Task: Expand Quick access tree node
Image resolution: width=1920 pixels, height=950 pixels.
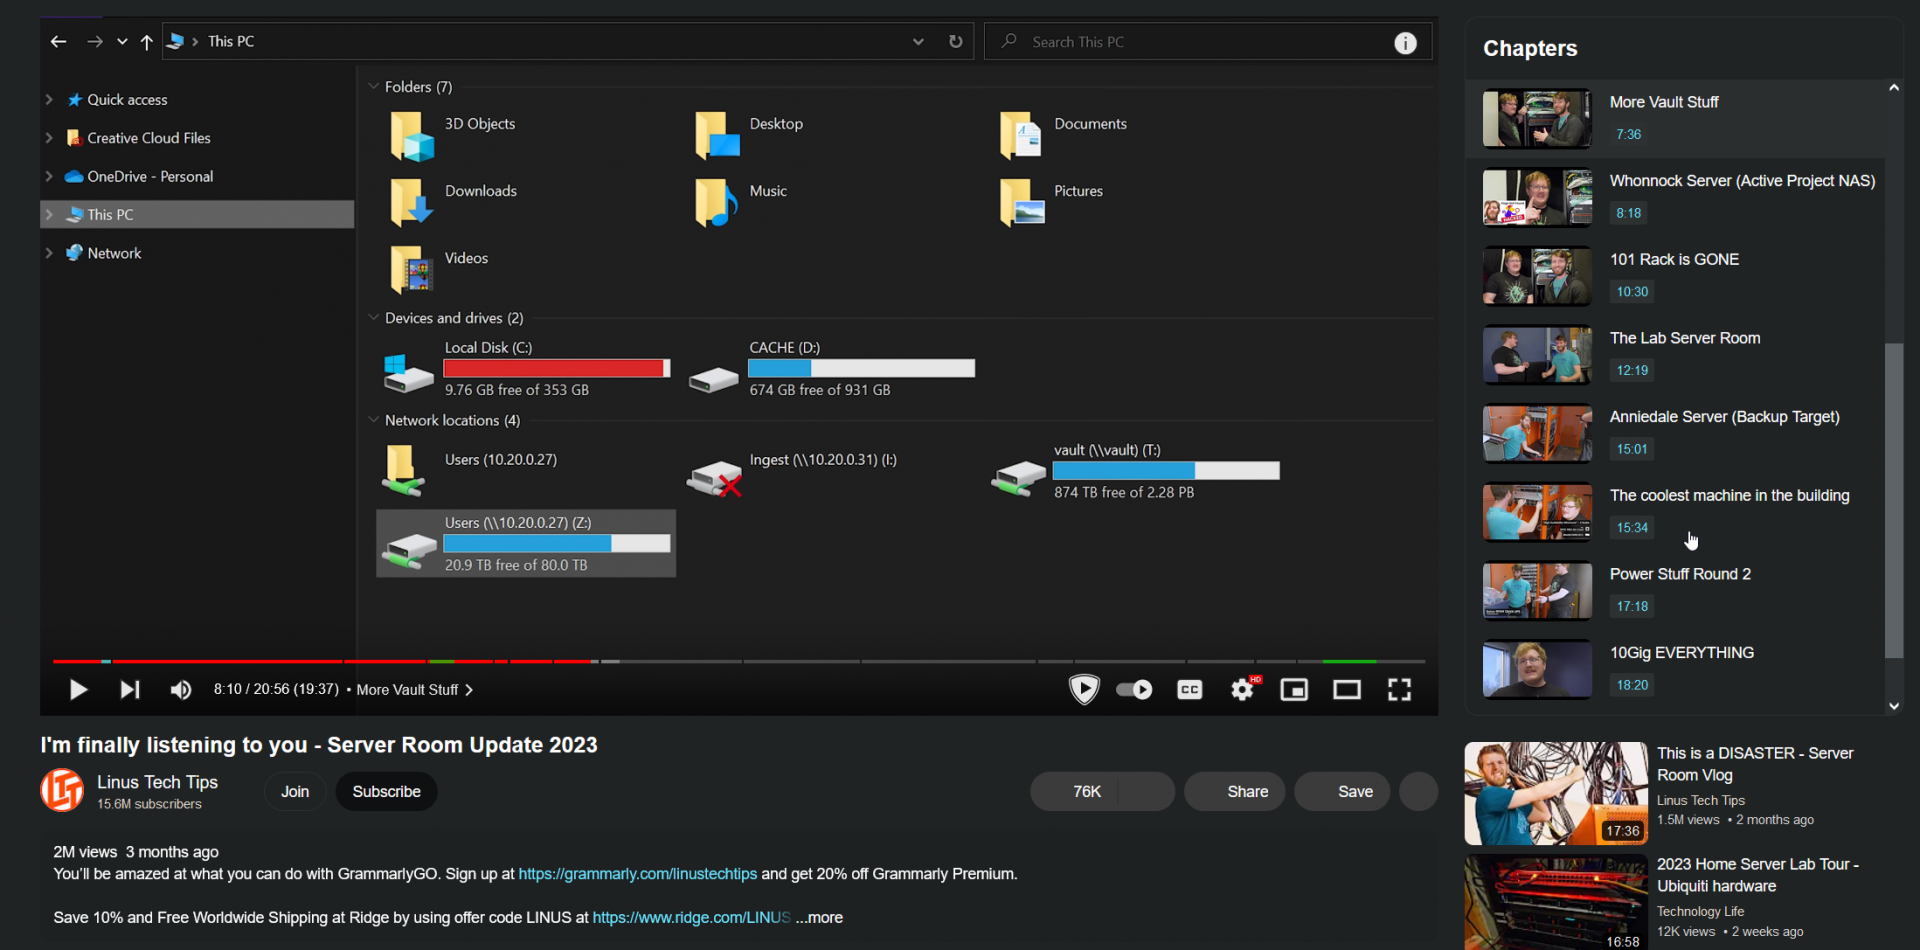Action: [49, 100]
